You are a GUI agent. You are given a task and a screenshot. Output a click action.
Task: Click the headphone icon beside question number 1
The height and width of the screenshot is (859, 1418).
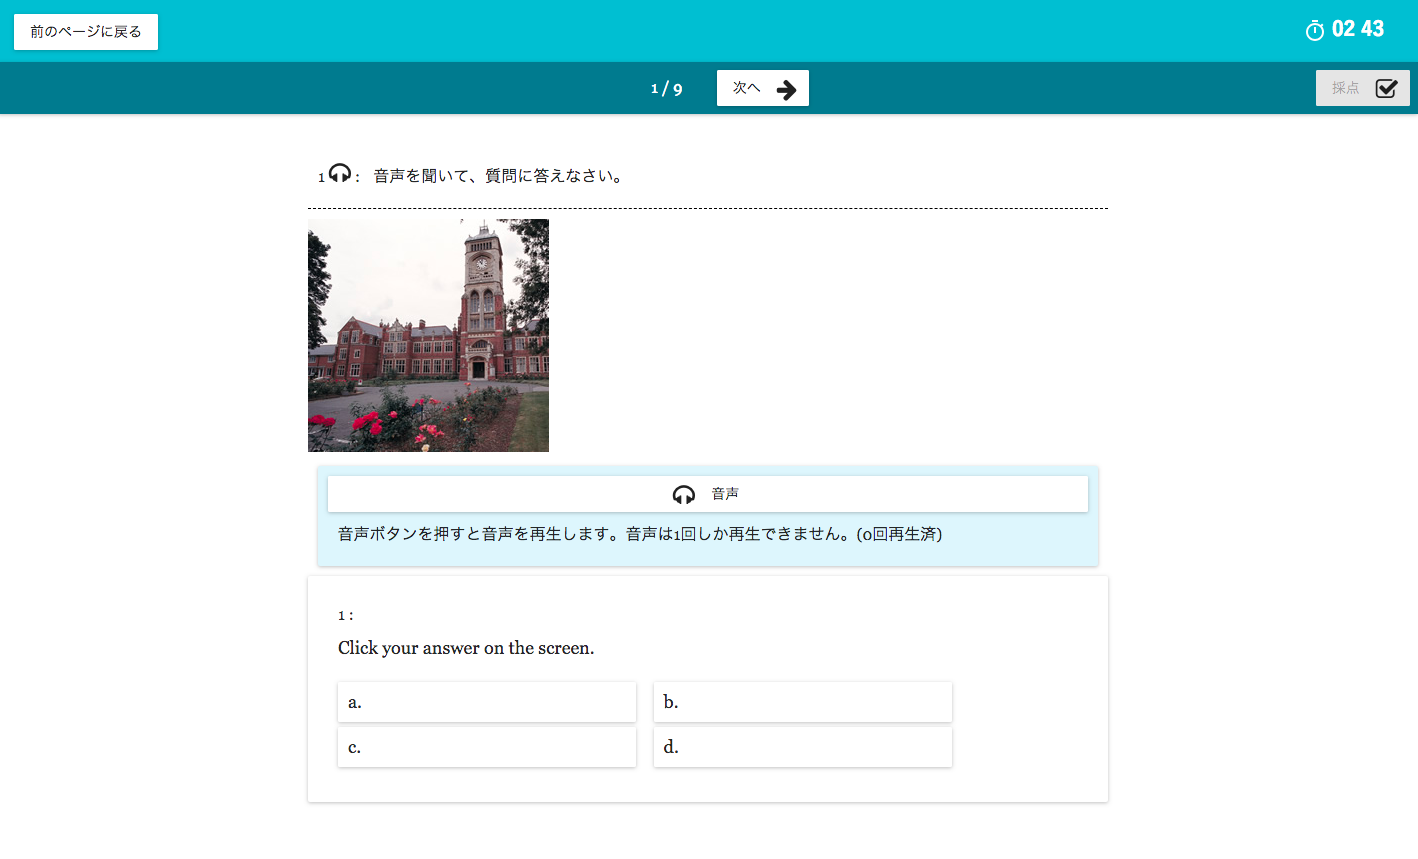[x=340, y=173]
